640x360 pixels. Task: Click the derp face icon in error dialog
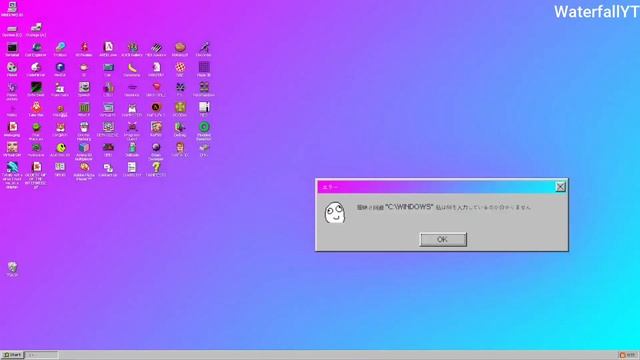click(335, 212)
